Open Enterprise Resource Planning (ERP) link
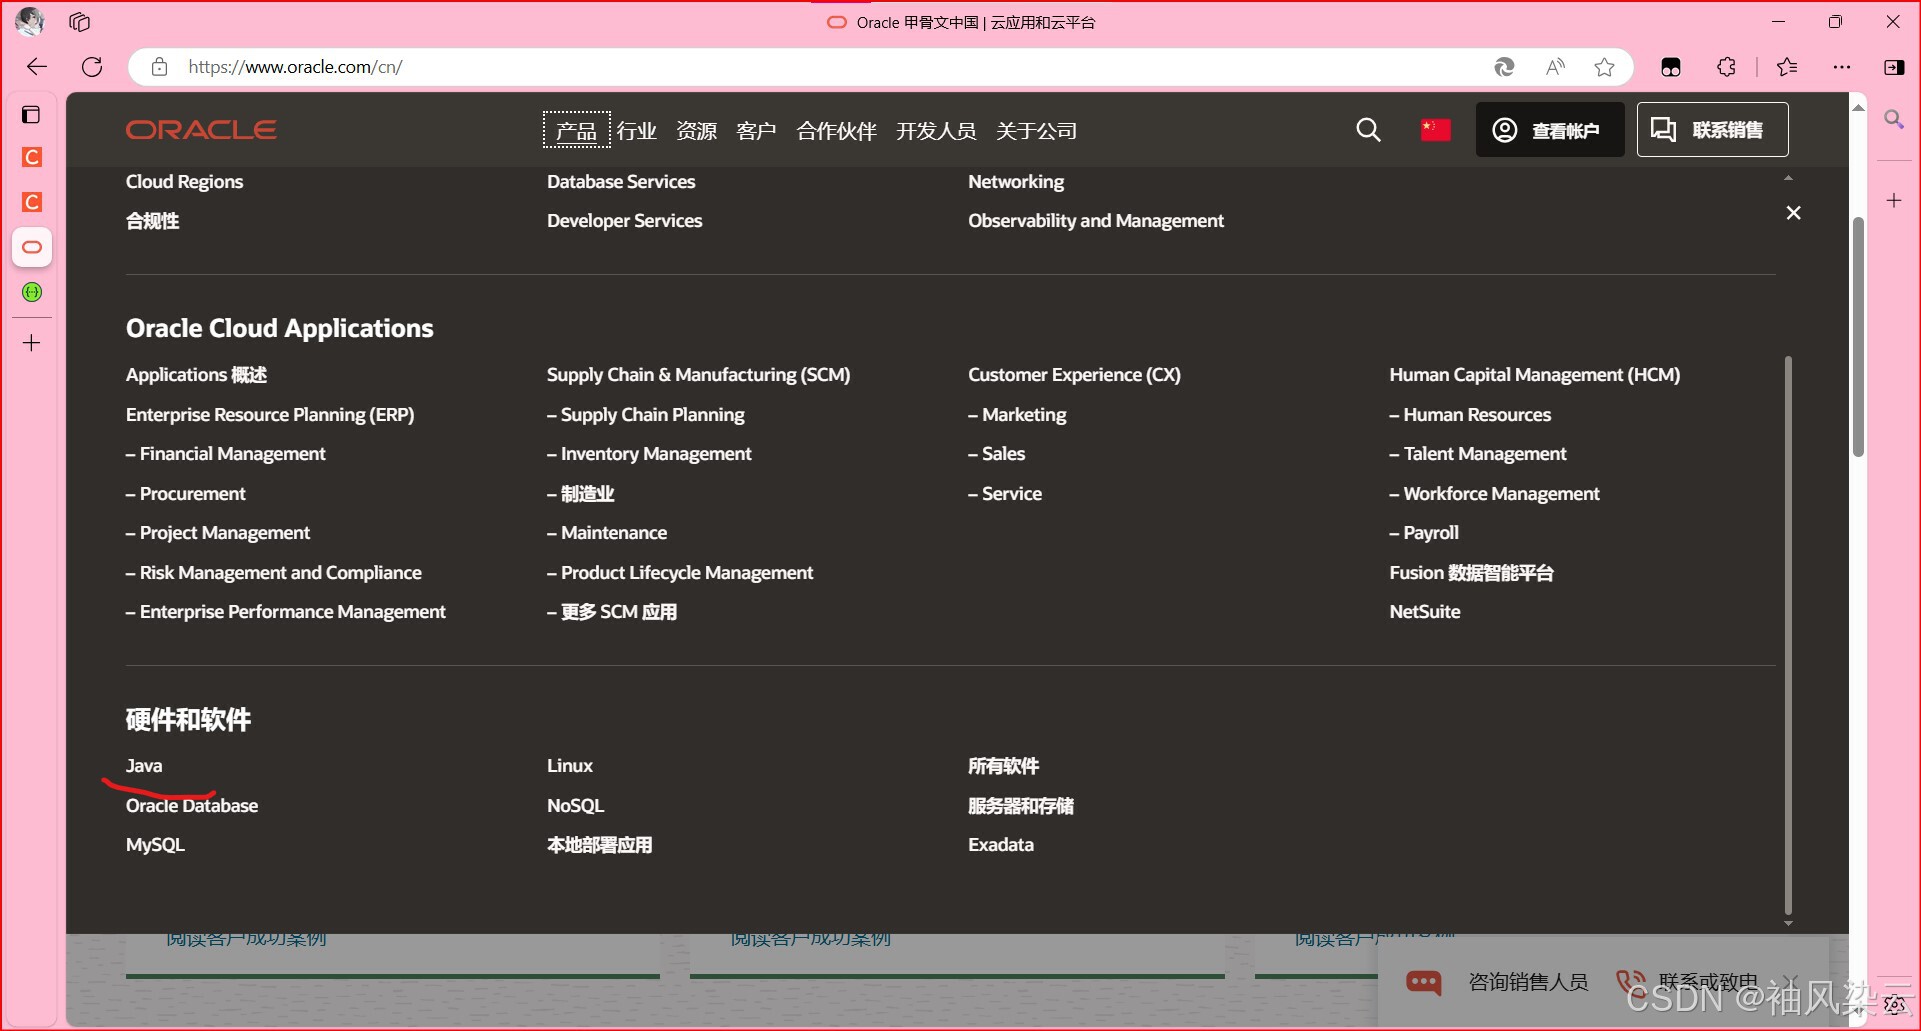 pos(270,415)
